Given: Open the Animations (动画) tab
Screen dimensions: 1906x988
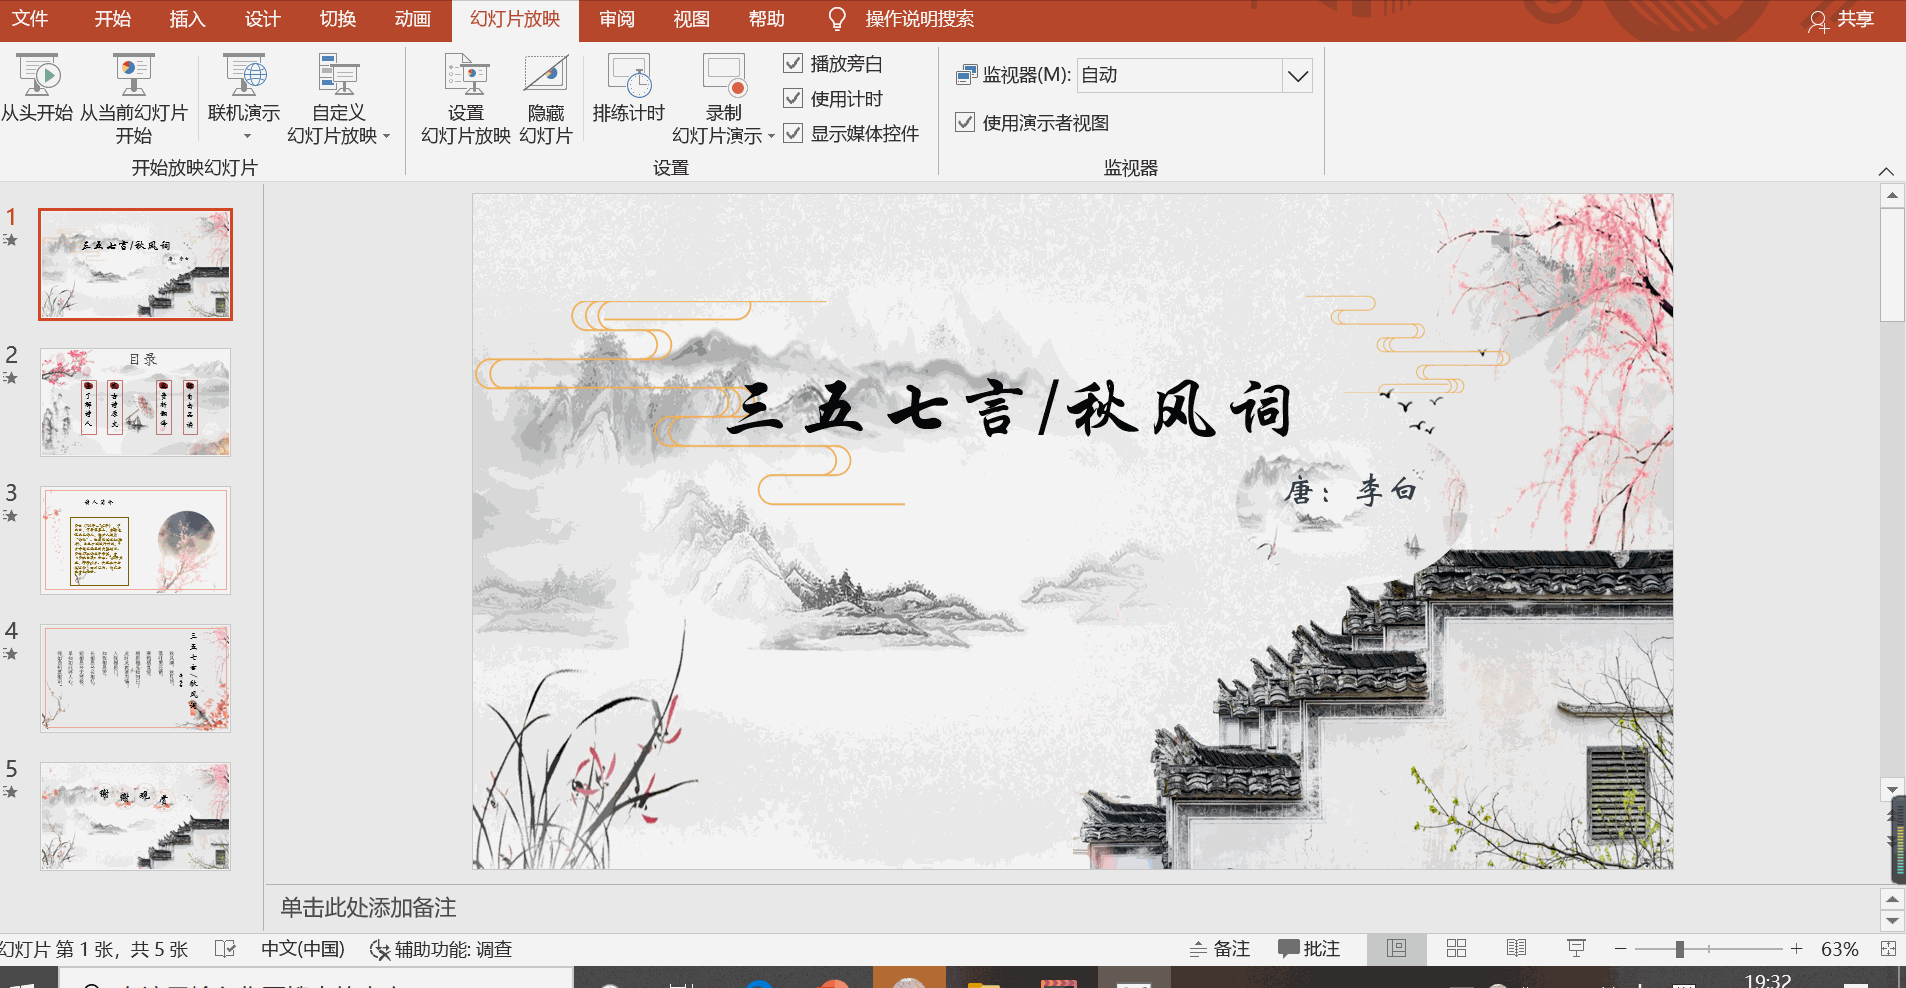Looking at the screenshot, I should point(412,19).
